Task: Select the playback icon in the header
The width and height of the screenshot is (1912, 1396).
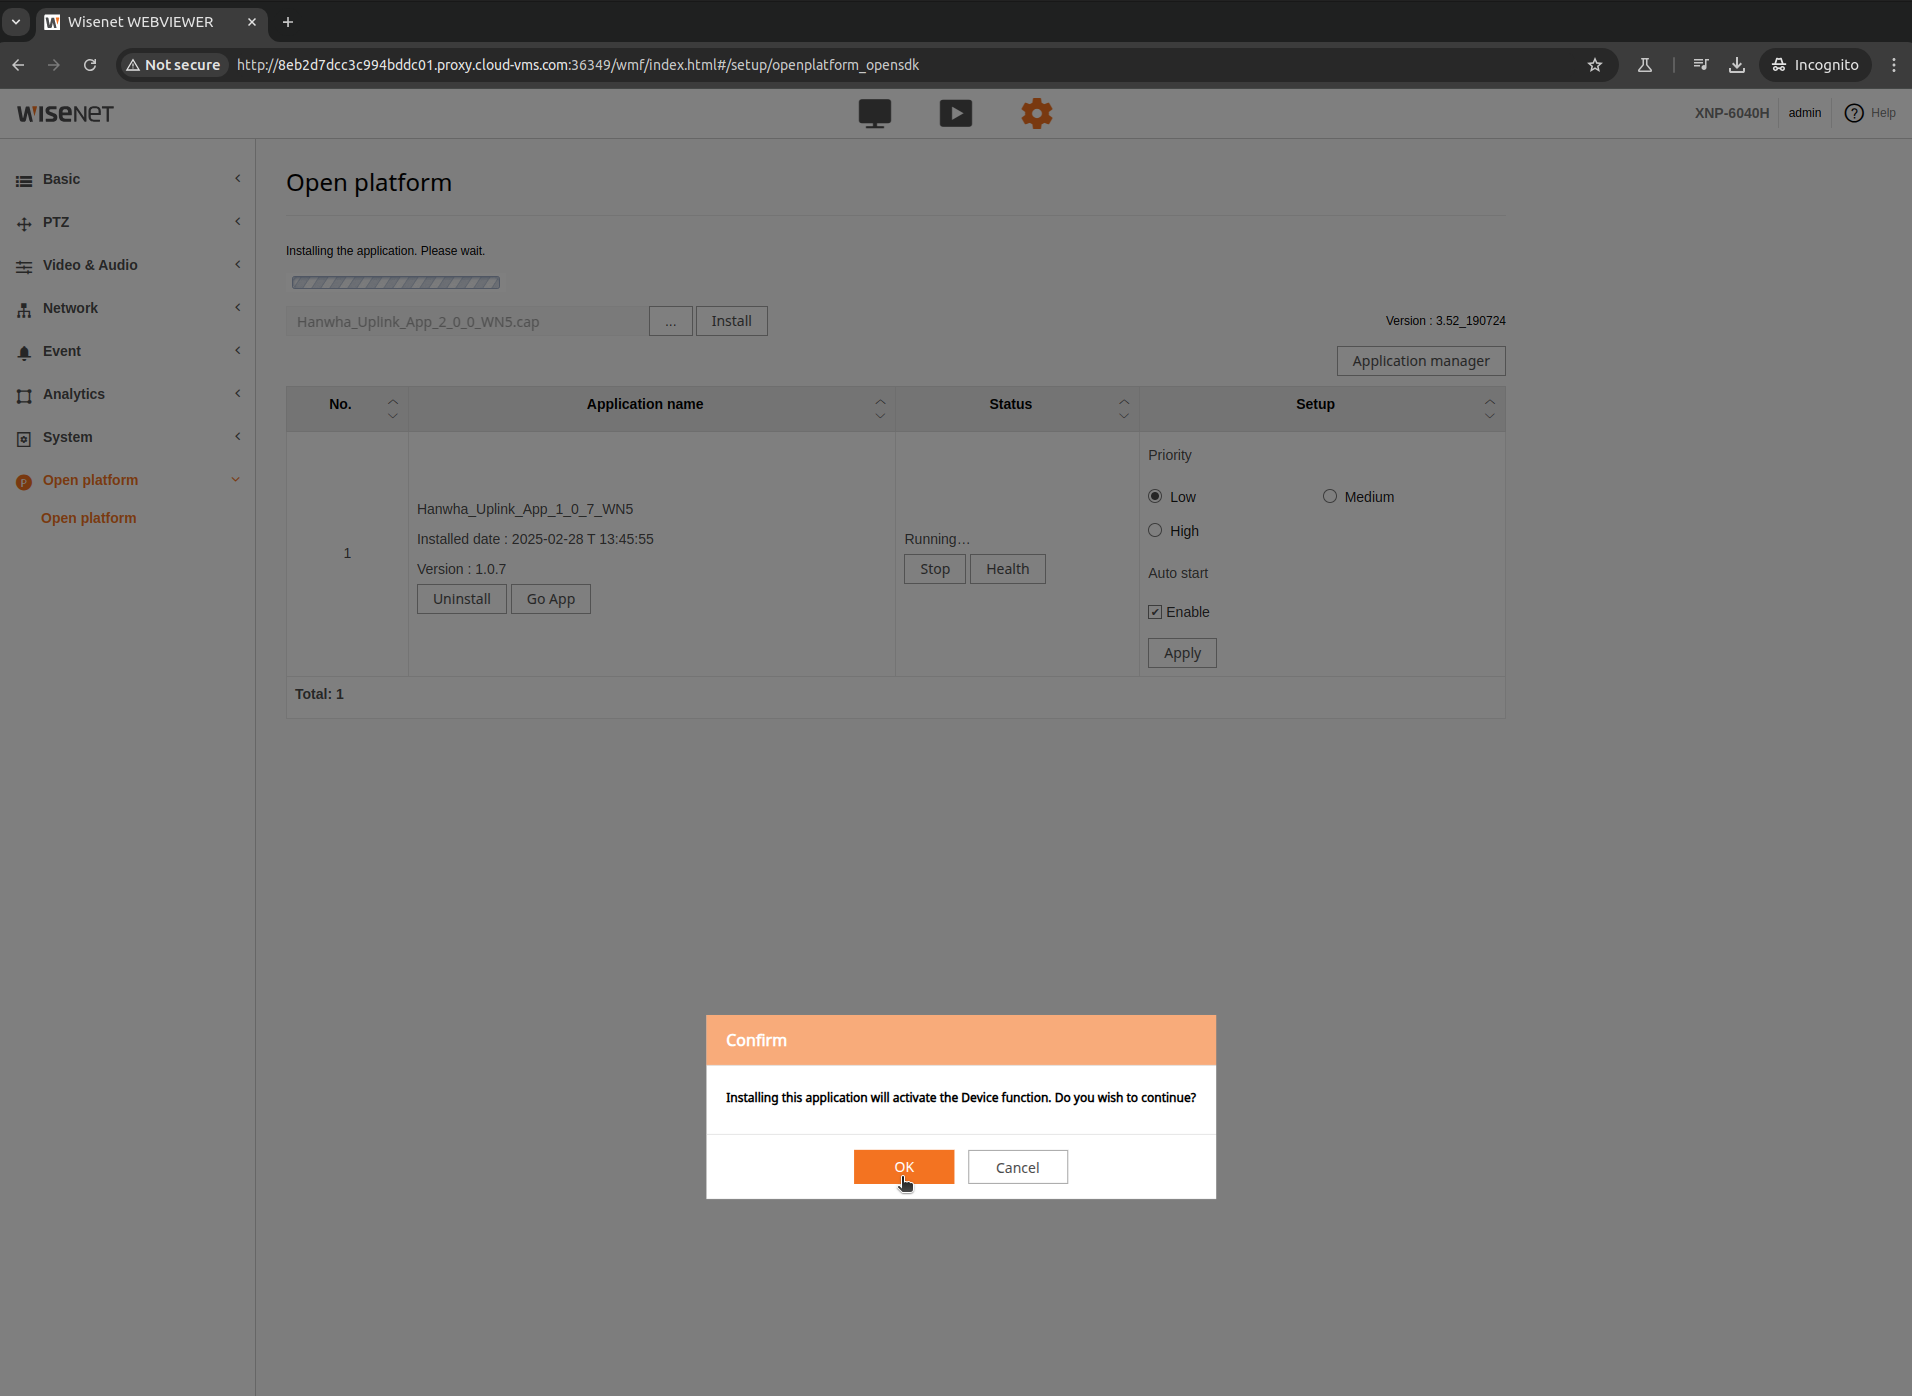Action: coord(956,113)
